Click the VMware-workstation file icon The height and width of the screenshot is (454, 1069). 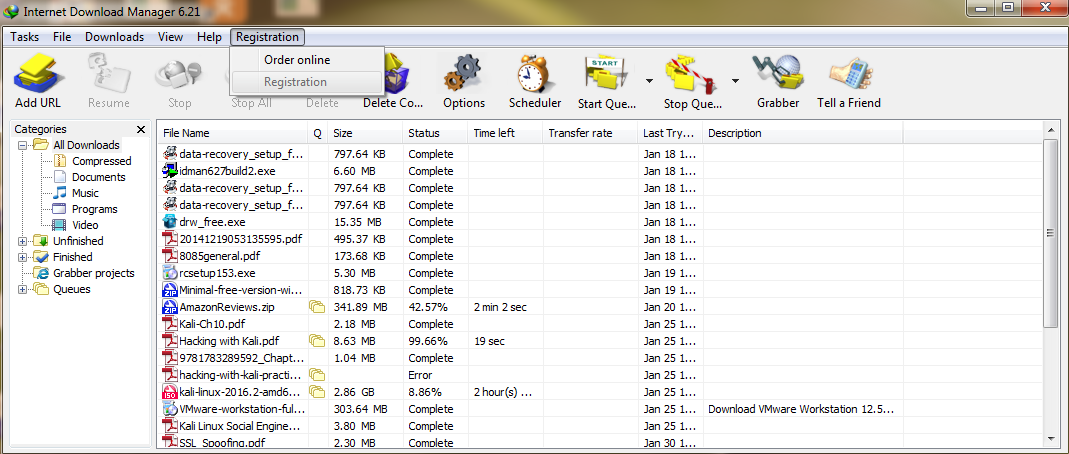pyautogui.click(x=170, y=410)
